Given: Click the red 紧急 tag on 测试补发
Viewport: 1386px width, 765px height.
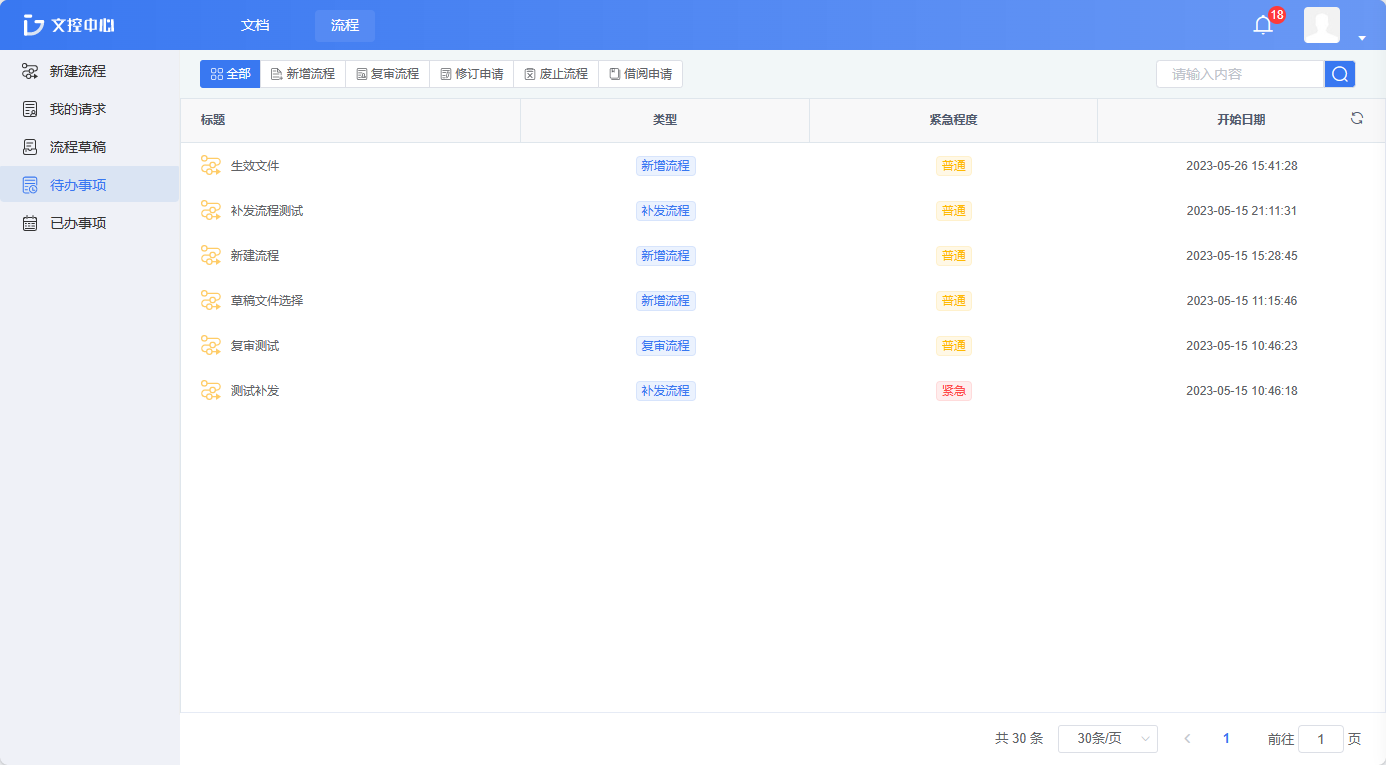Looking at the screenshot, I should pos(953,390).
